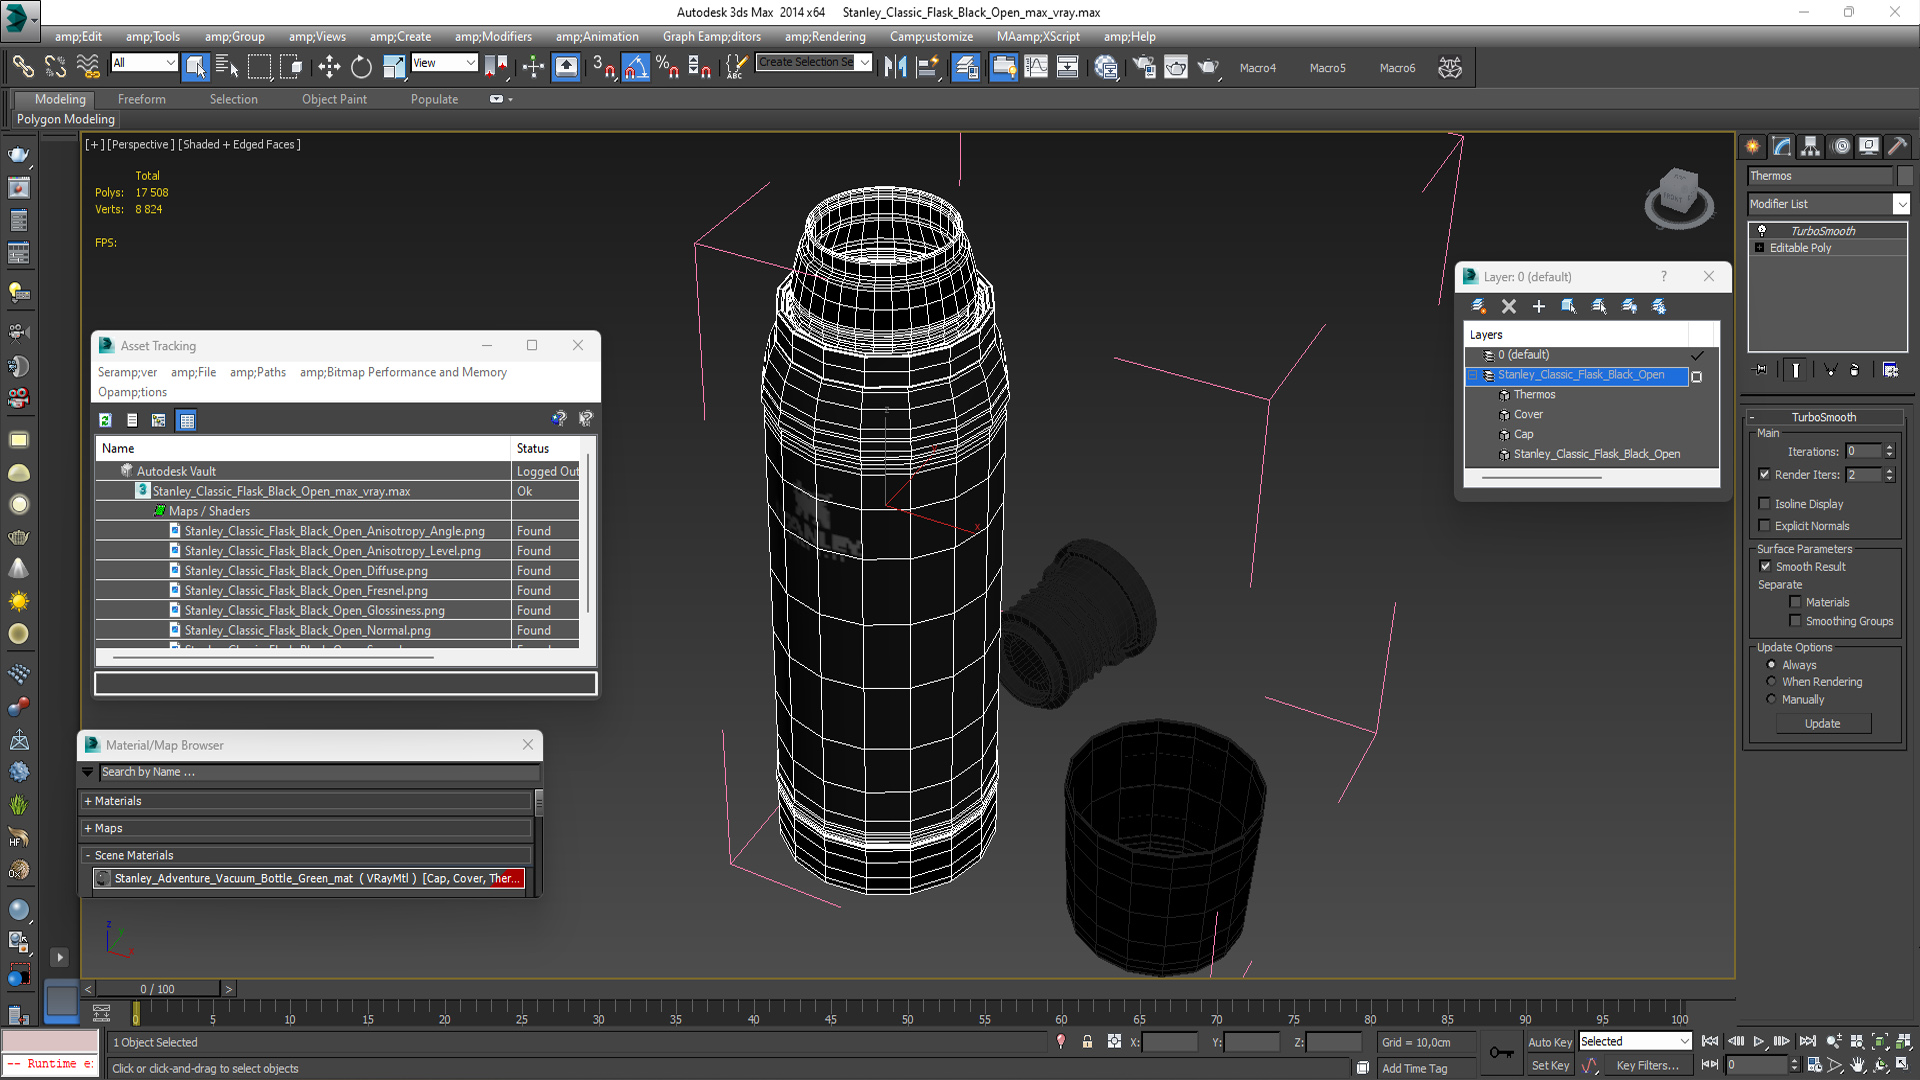1920x1080 pixels.
Task: Open the Utilities hammer panel icon
Action: pyautogui.click(x=1897, y=146)
